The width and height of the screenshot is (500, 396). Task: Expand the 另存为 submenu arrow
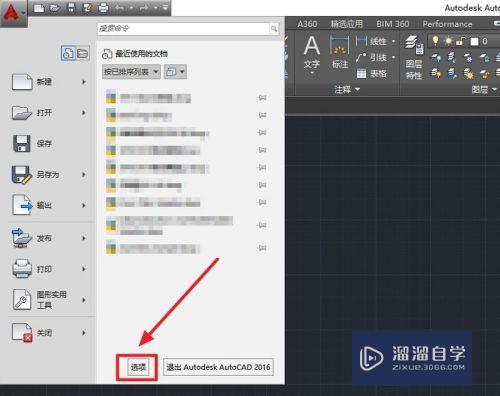coord(84,174)
